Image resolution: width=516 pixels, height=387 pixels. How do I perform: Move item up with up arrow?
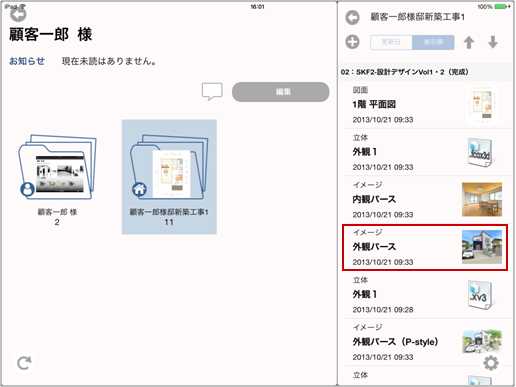(469, 42)
